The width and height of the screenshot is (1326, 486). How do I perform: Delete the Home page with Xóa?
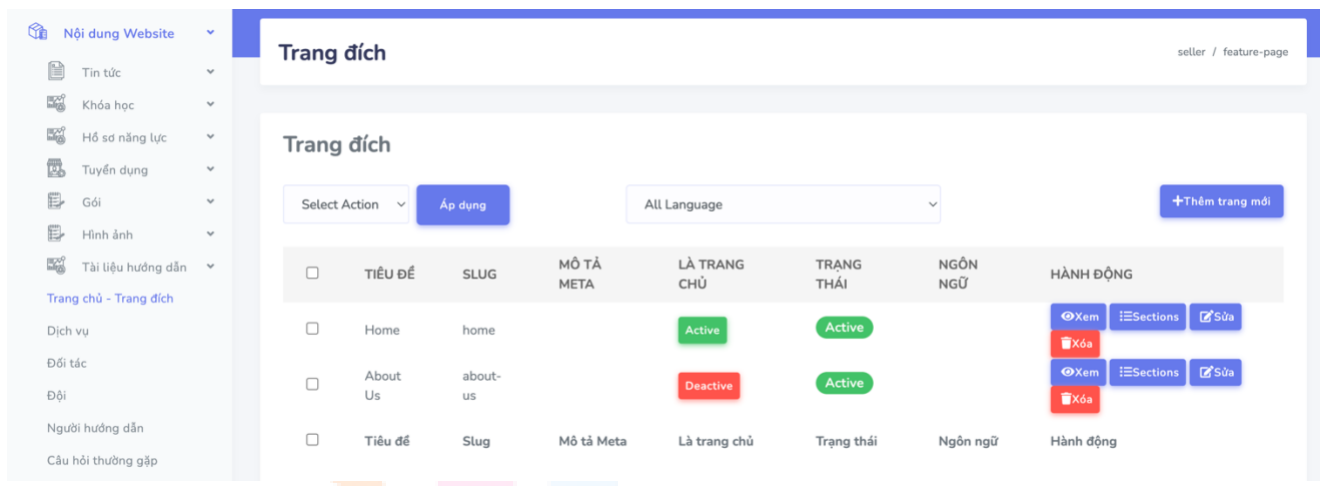coord(1075,344)
